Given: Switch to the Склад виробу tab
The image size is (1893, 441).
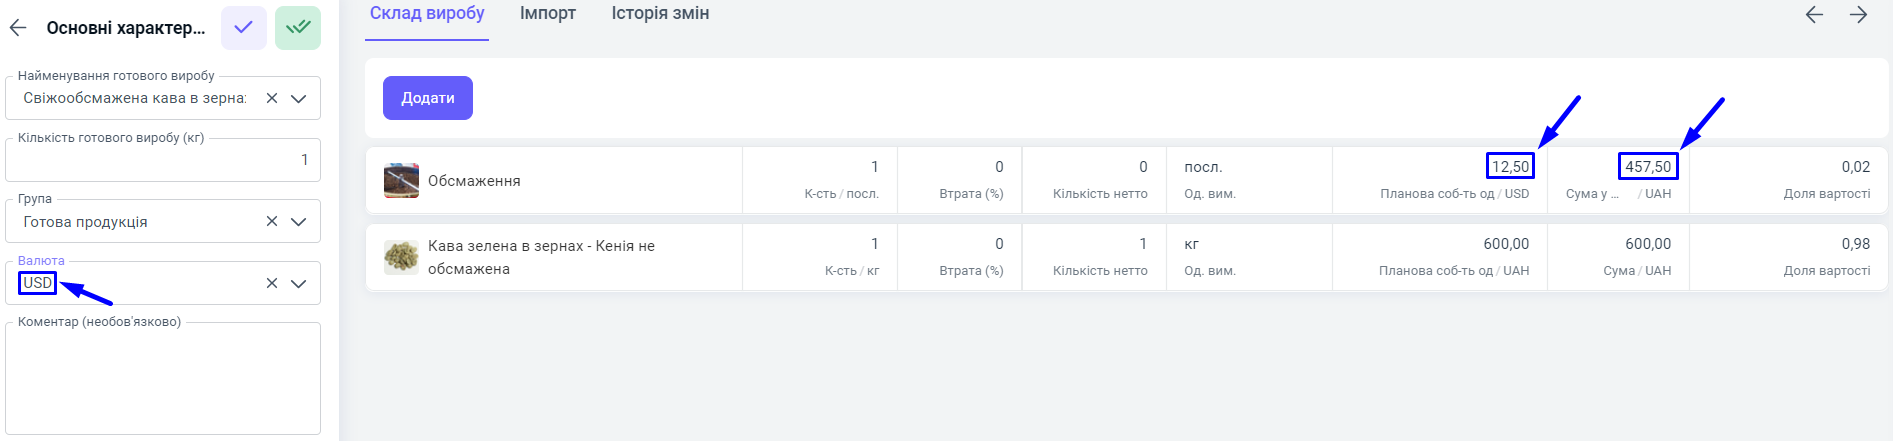Looking at the screenshot, I should tap(427, 14).
